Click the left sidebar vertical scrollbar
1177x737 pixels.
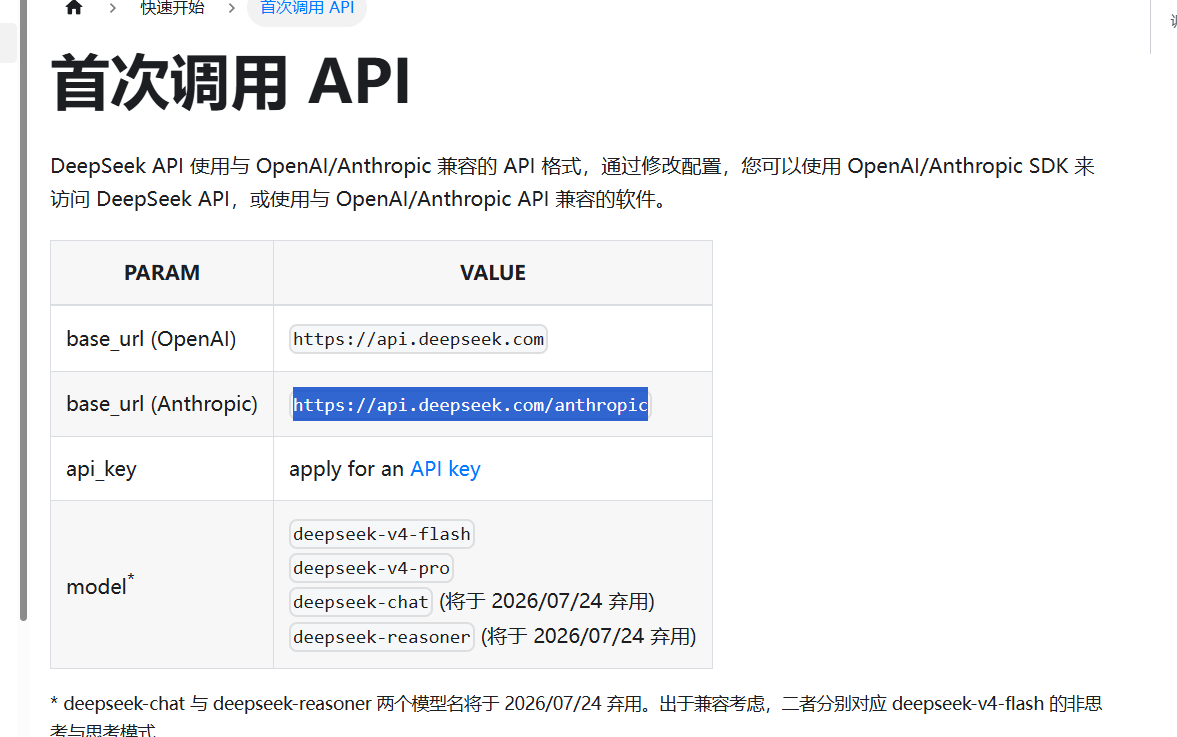pos(23,310)
